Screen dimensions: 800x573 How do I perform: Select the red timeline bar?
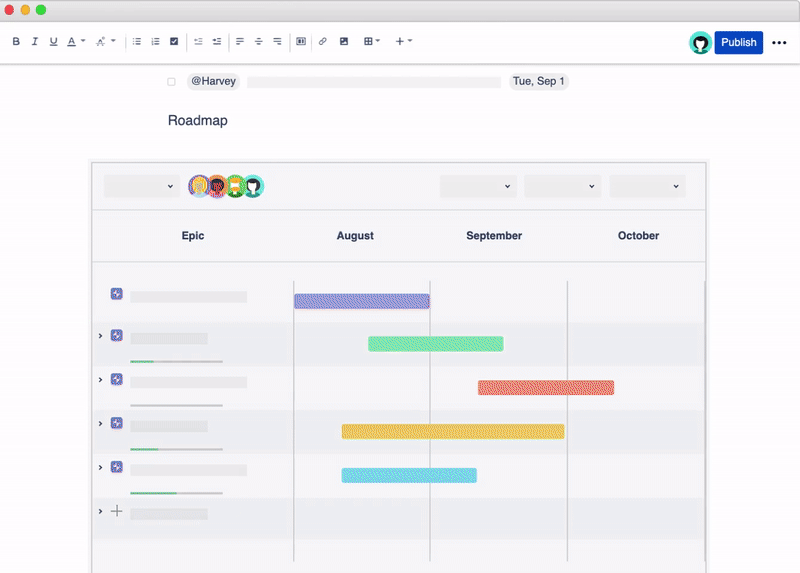tap(546, 388)
